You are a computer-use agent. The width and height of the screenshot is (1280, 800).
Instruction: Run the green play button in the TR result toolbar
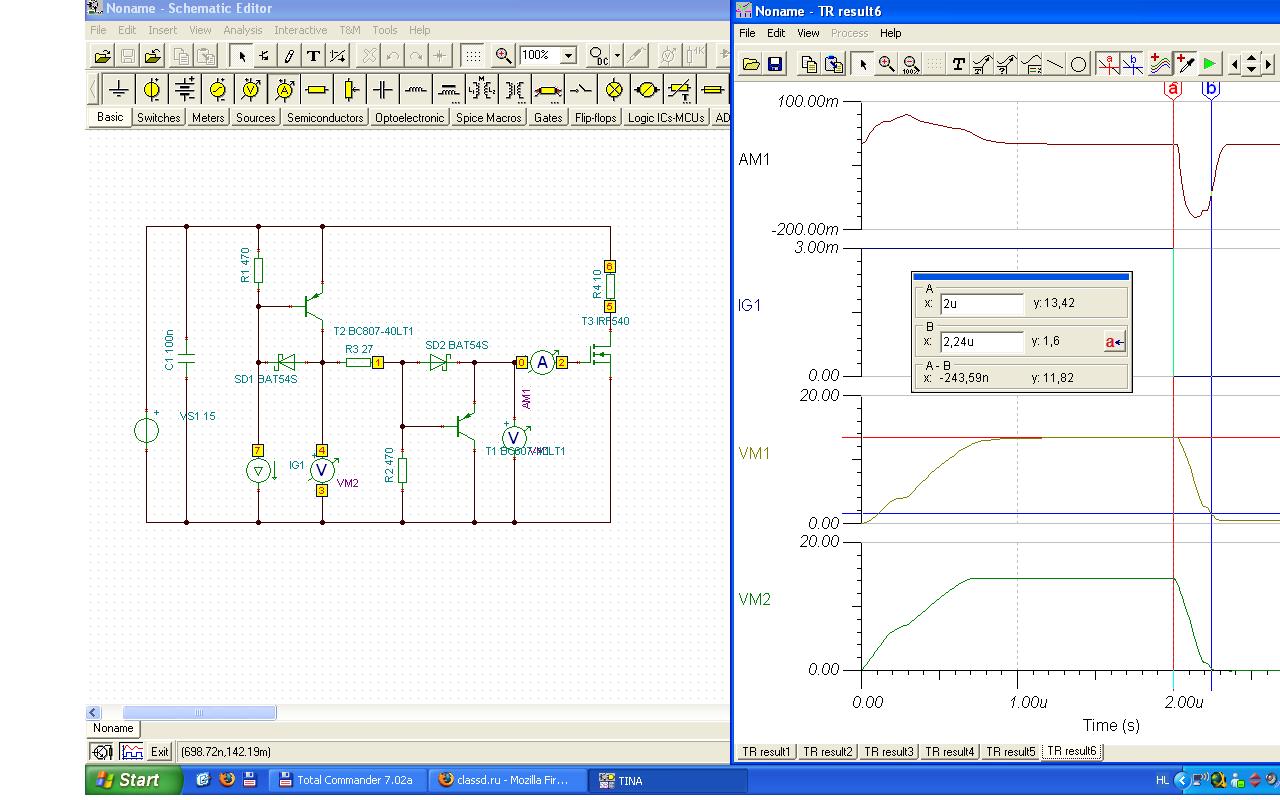pyautogui.click(x=1210, y=65)
